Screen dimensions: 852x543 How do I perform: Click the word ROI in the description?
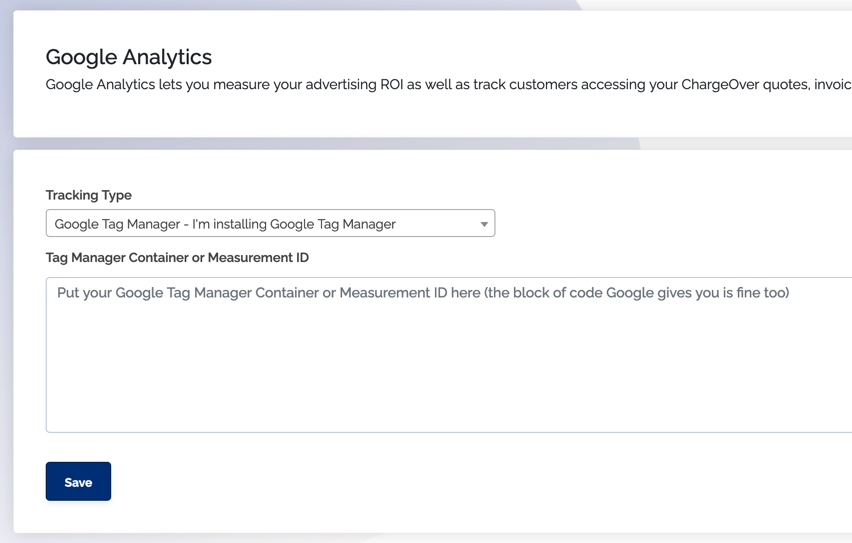[x=391, y=85]
